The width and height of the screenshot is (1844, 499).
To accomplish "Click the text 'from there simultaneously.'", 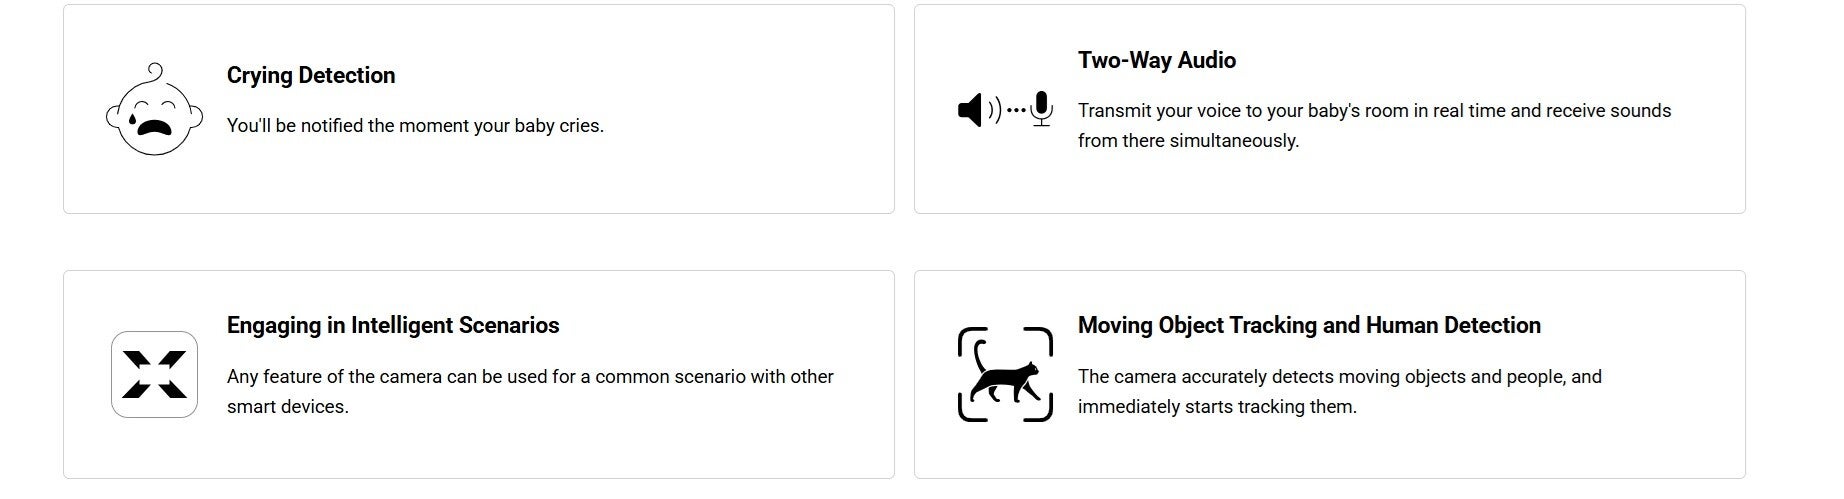I will (x=1188, y=140).
